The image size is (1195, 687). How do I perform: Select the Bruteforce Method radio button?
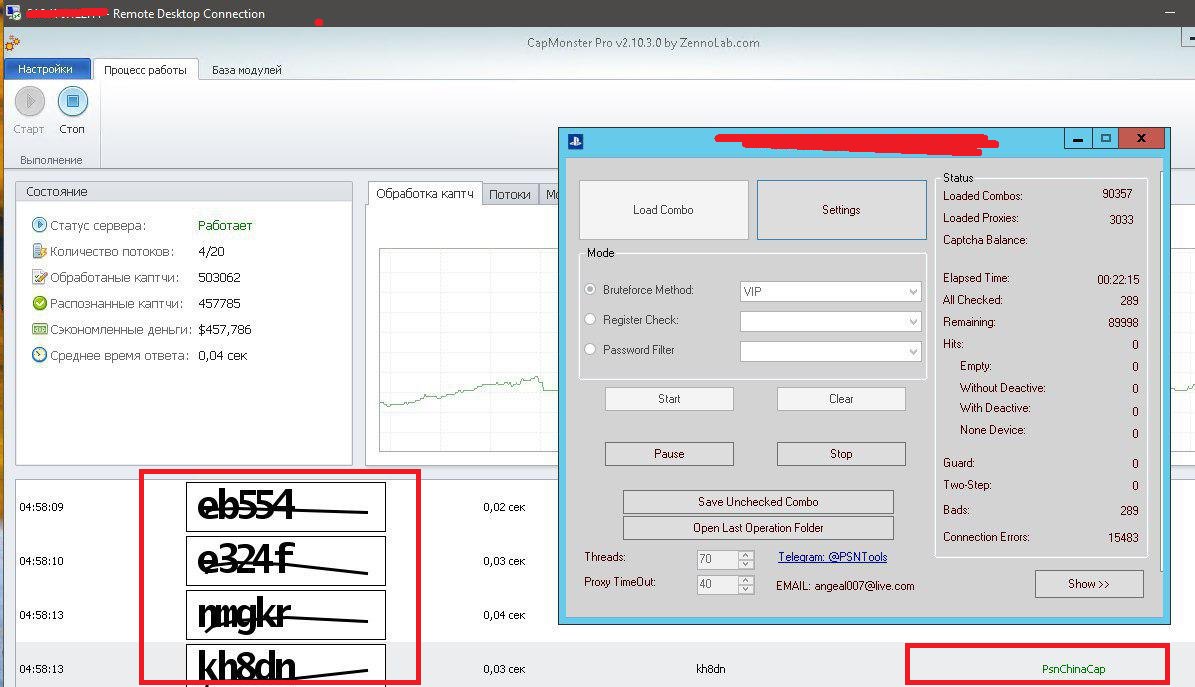[x=590, y=289]
